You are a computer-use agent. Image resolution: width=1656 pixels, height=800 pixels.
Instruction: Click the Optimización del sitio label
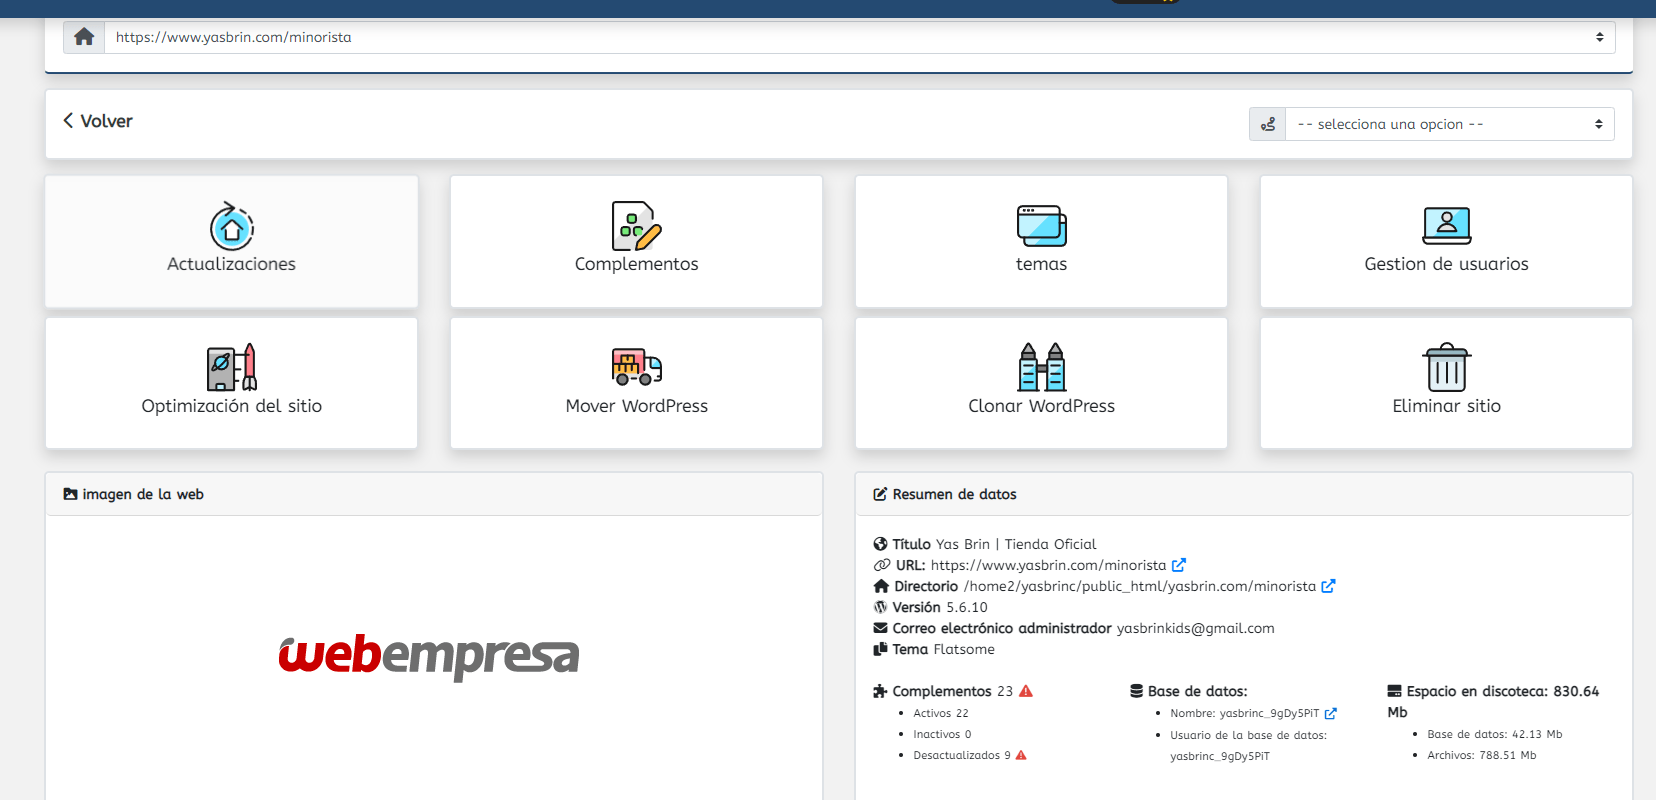pos(231,406)
